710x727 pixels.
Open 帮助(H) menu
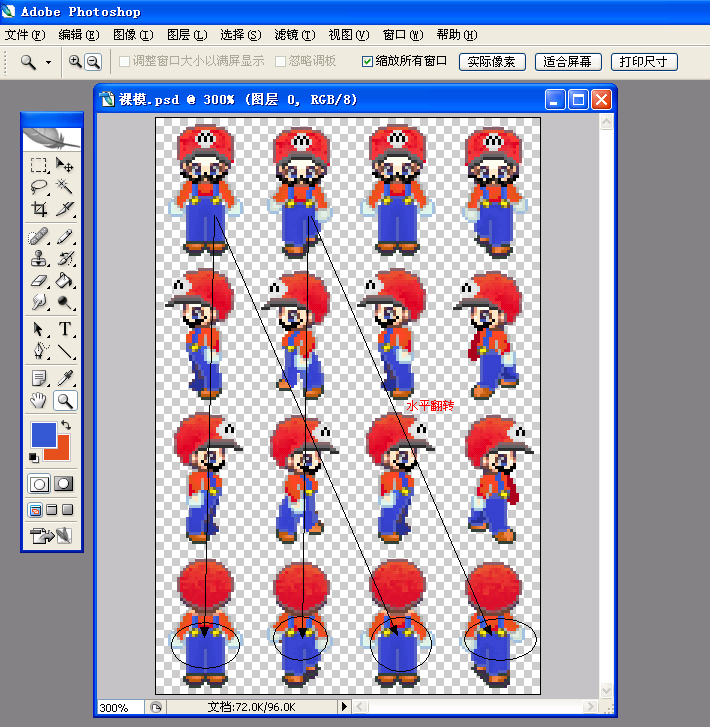(457, 35)
